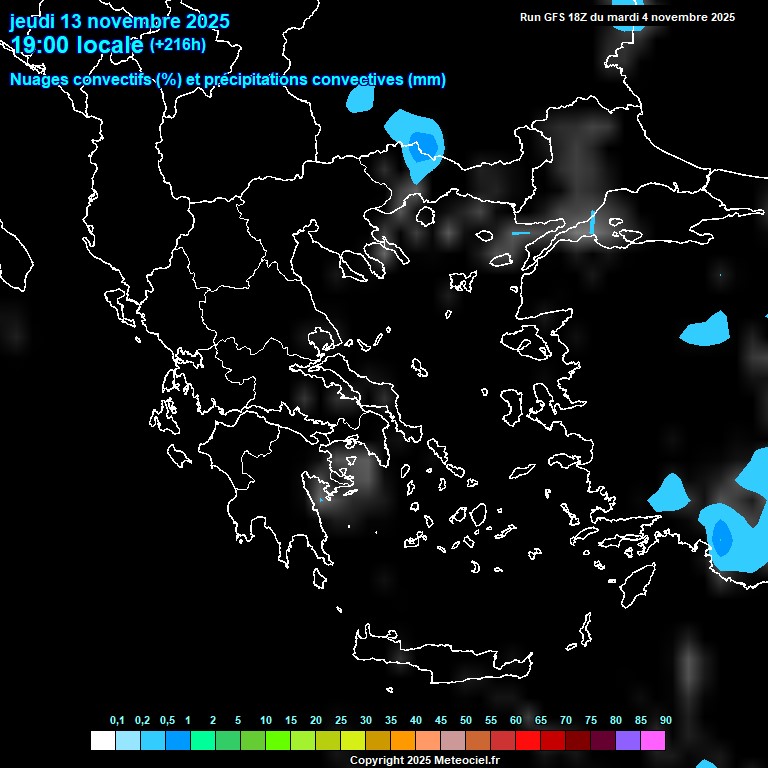The height and width of the screenshot is (768, 768).
Task: Click the mint green legend swatch
Action: pos(202,741)
